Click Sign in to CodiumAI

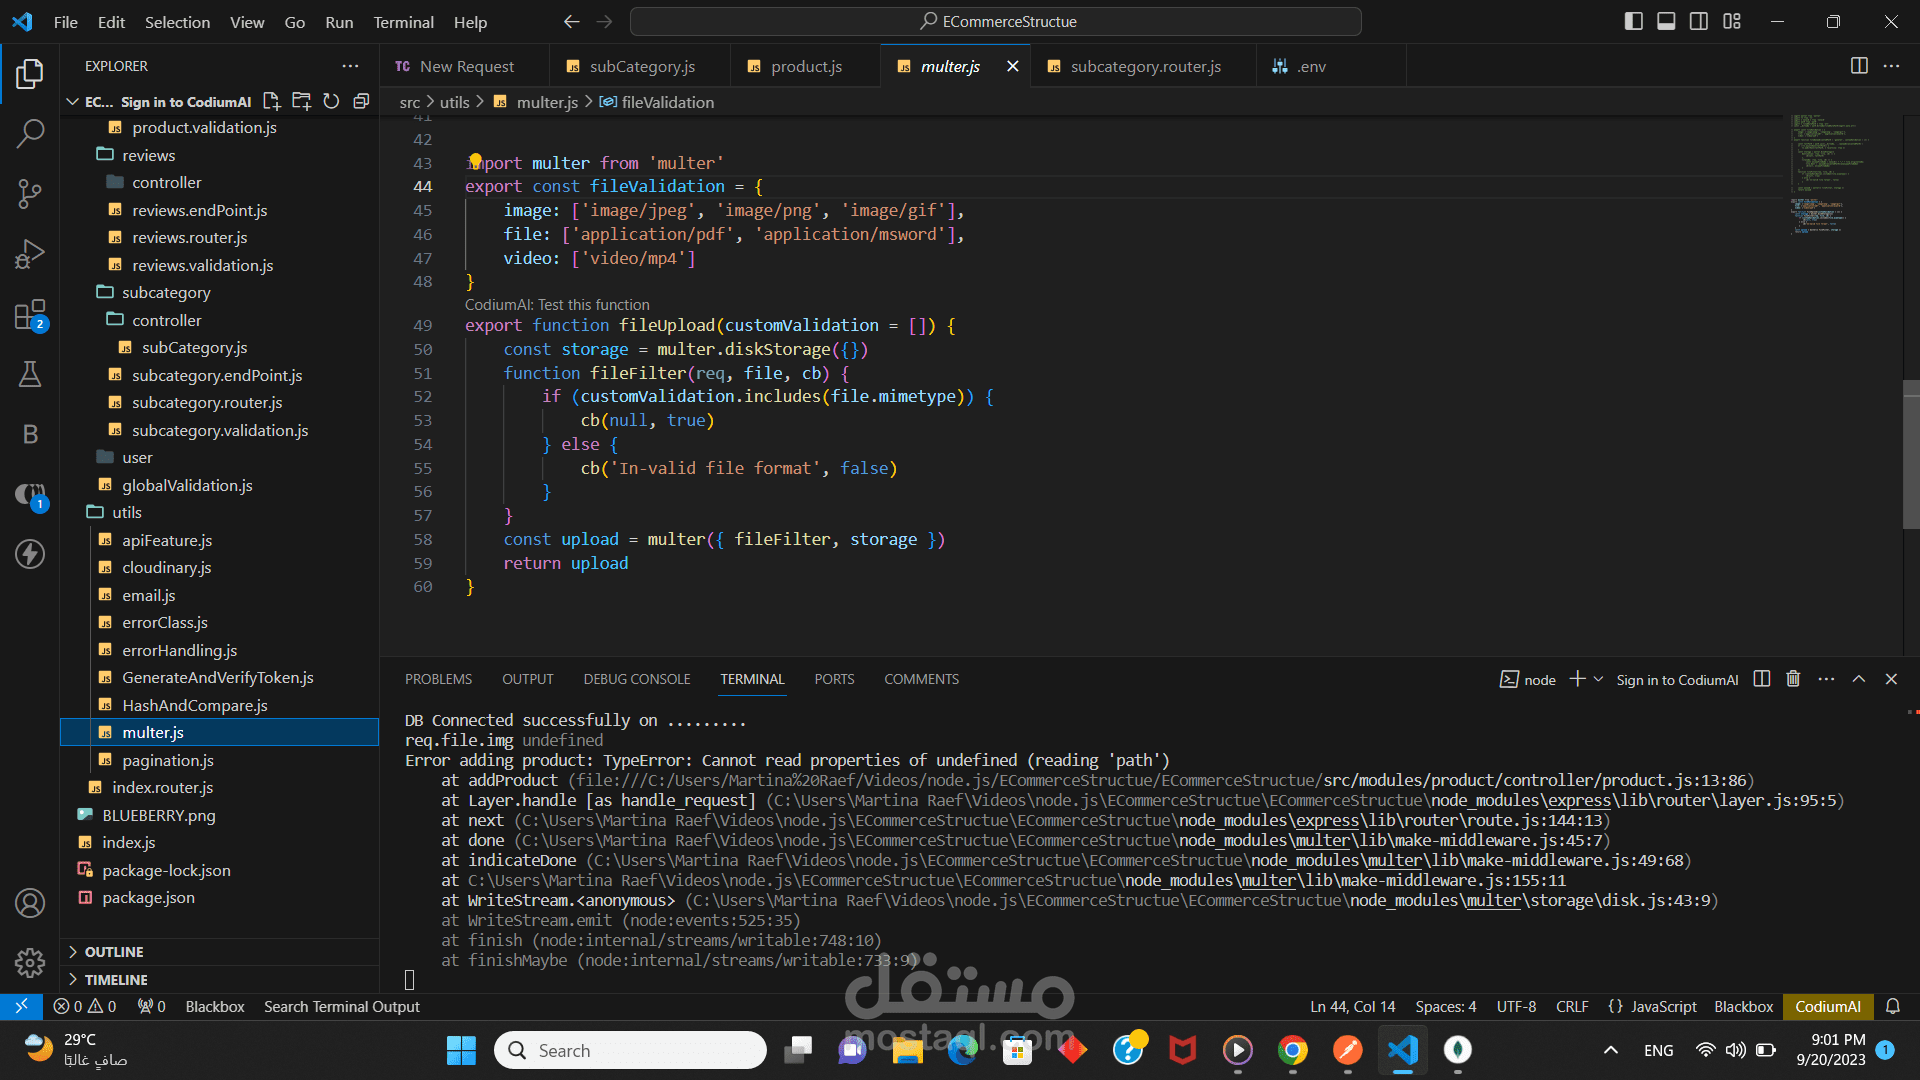[x=1677, y=679]
